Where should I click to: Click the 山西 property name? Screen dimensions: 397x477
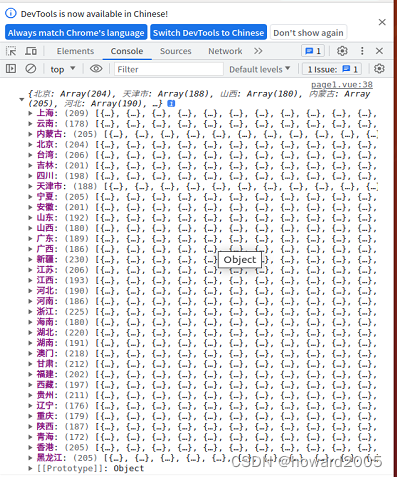point(45,228)
